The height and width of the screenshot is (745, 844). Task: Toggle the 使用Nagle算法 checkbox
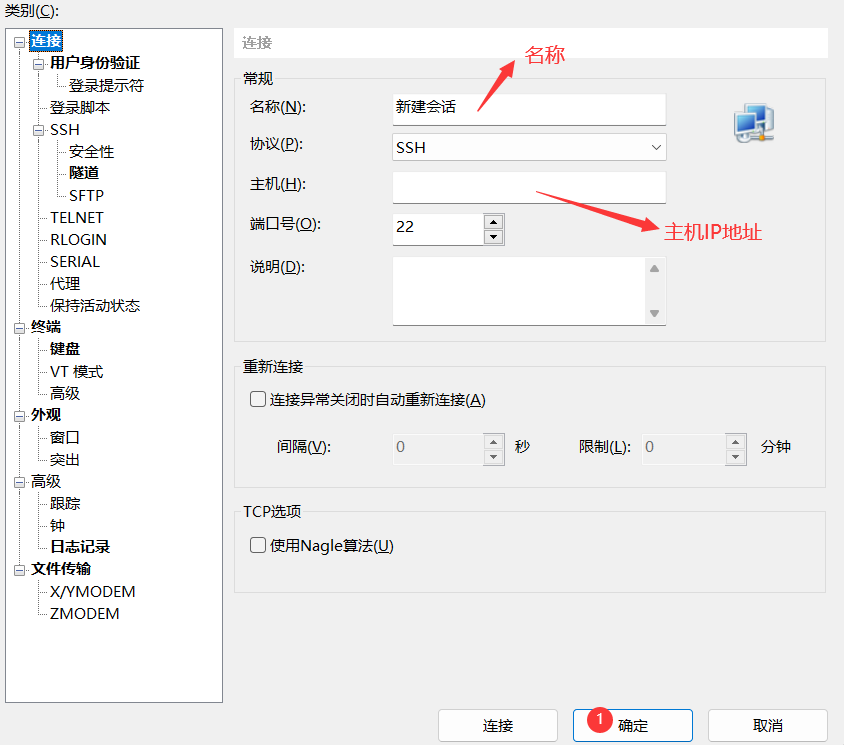[258, 545]
